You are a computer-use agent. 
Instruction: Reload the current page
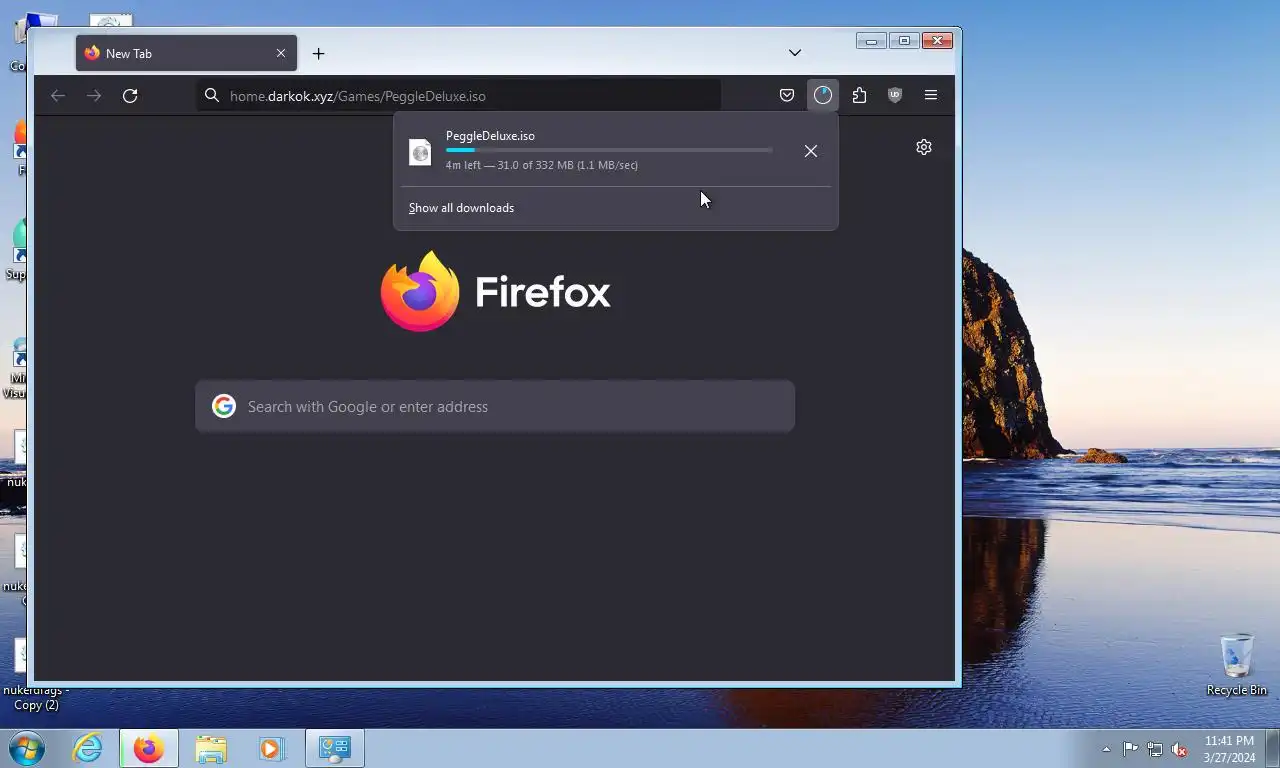(x=130, y=96)
